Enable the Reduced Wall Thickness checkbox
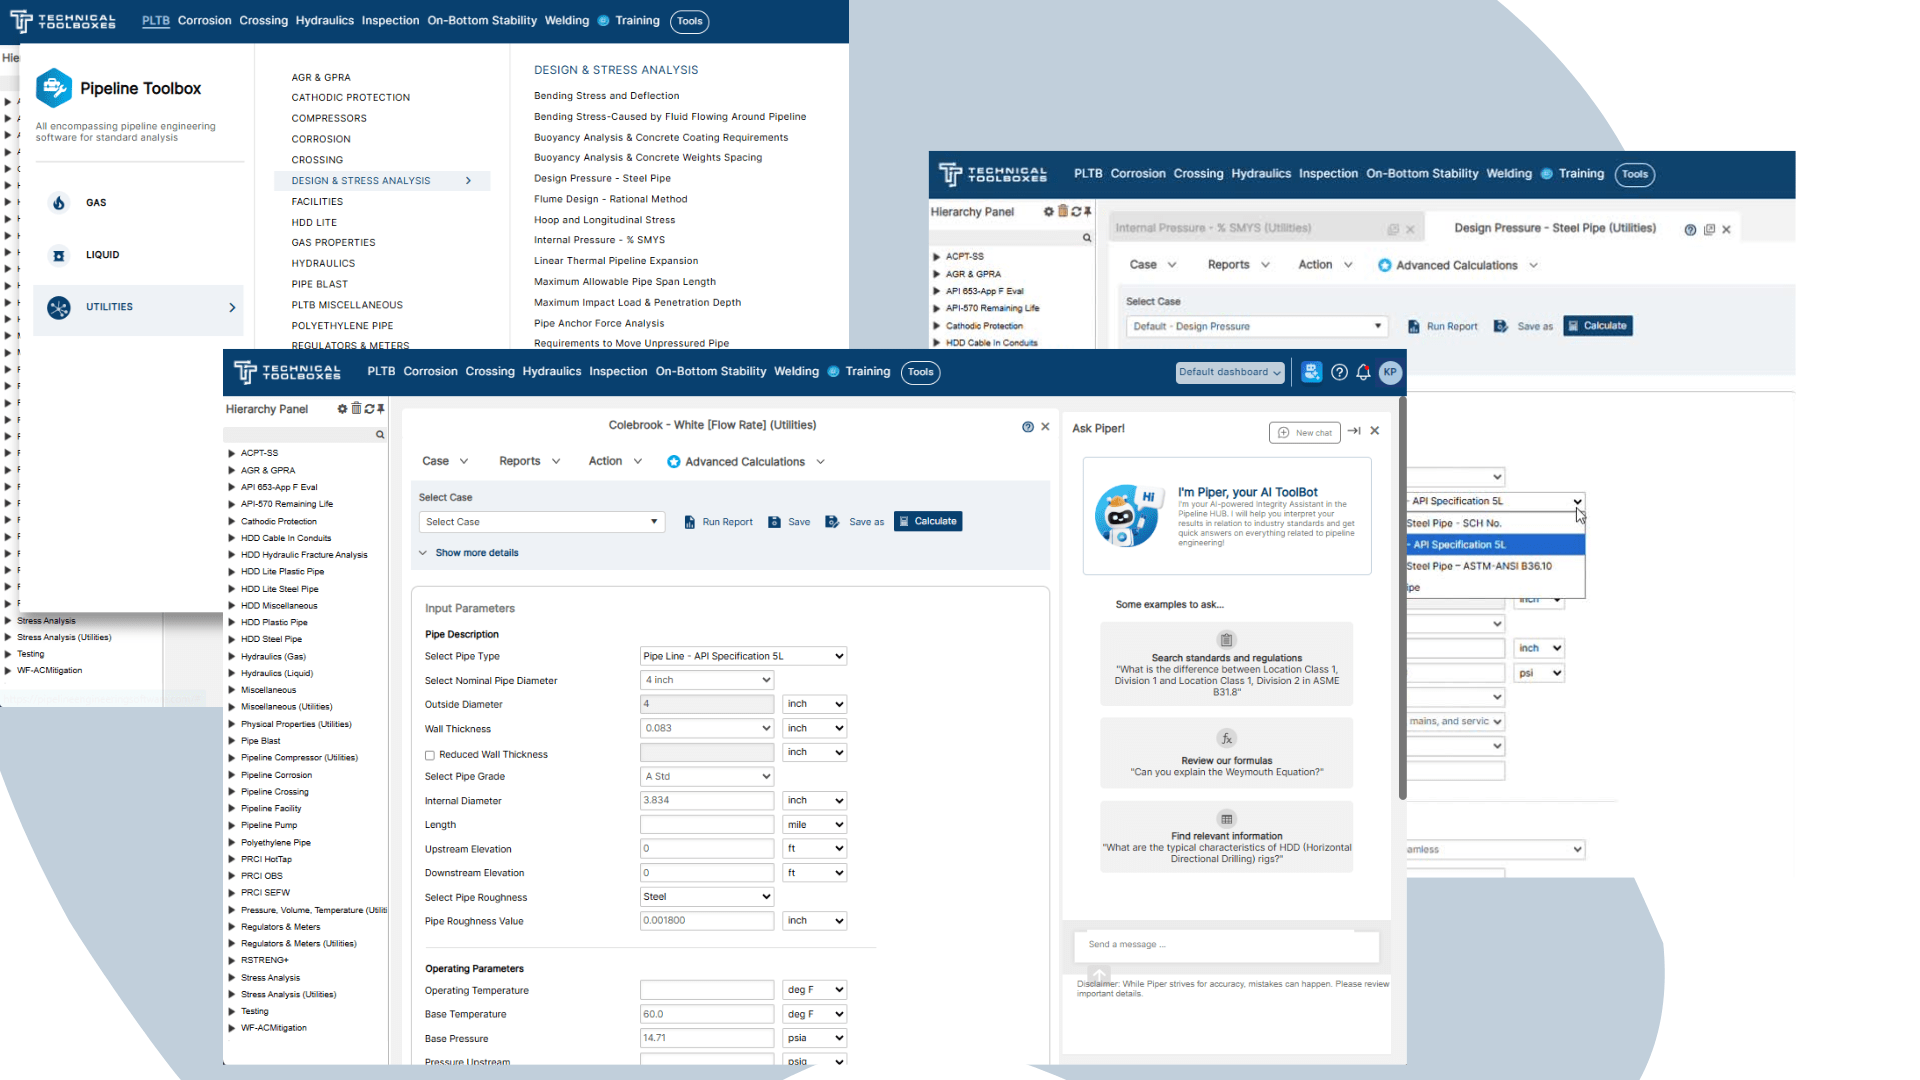 [430, 754]
